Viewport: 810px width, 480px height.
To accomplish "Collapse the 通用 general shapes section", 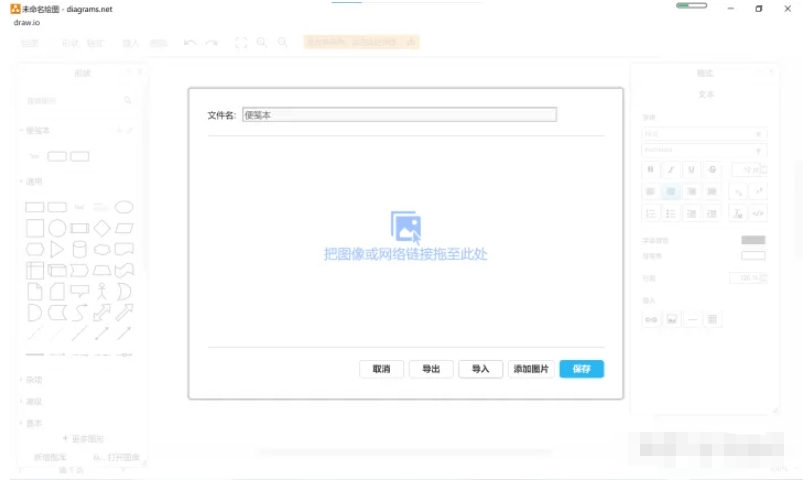I will [x=34, y=181].
